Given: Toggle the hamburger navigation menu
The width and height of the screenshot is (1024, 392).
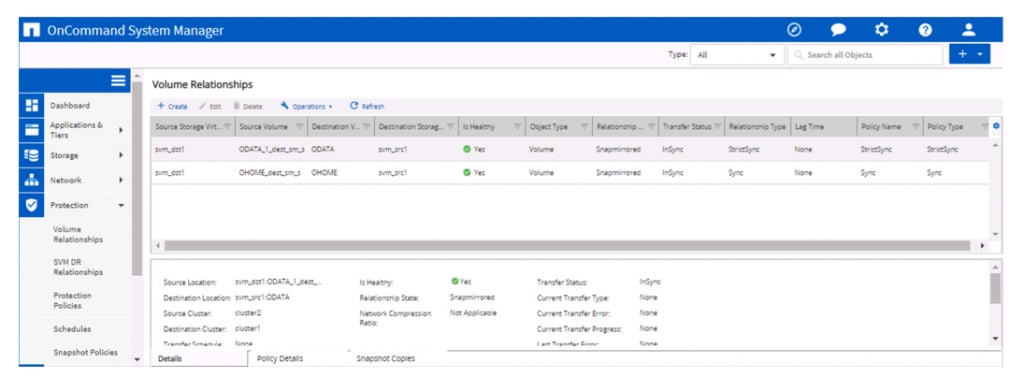Looking at the screenshot, I should [118, 80].
